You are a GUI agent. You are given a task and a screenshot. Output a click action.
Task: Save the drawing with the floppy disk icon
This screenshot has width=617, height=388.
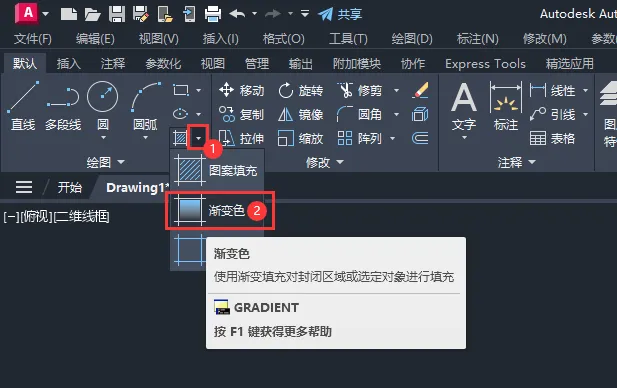117,15
